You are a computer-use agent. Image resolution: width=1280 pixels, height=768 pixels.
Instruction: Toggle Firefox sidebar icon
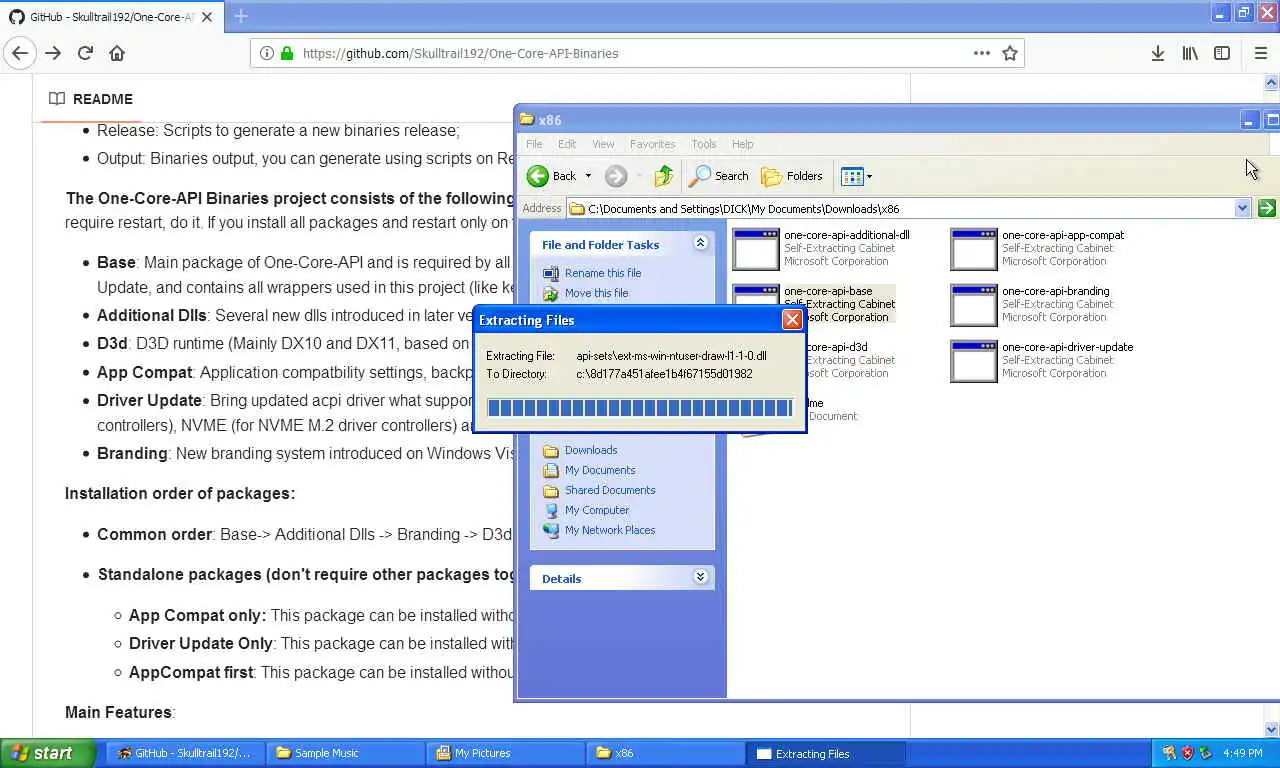click(1222, 53)
